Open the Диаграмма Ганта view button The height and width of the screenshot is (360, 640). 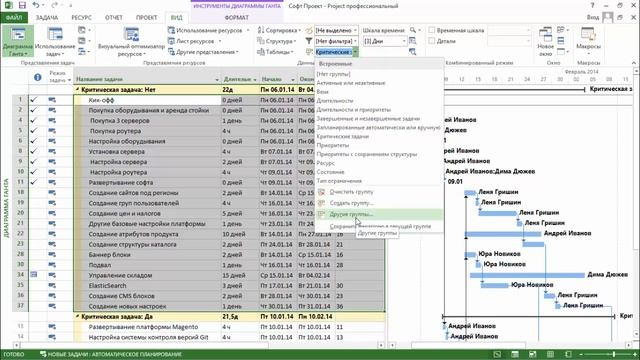(18, 42)
